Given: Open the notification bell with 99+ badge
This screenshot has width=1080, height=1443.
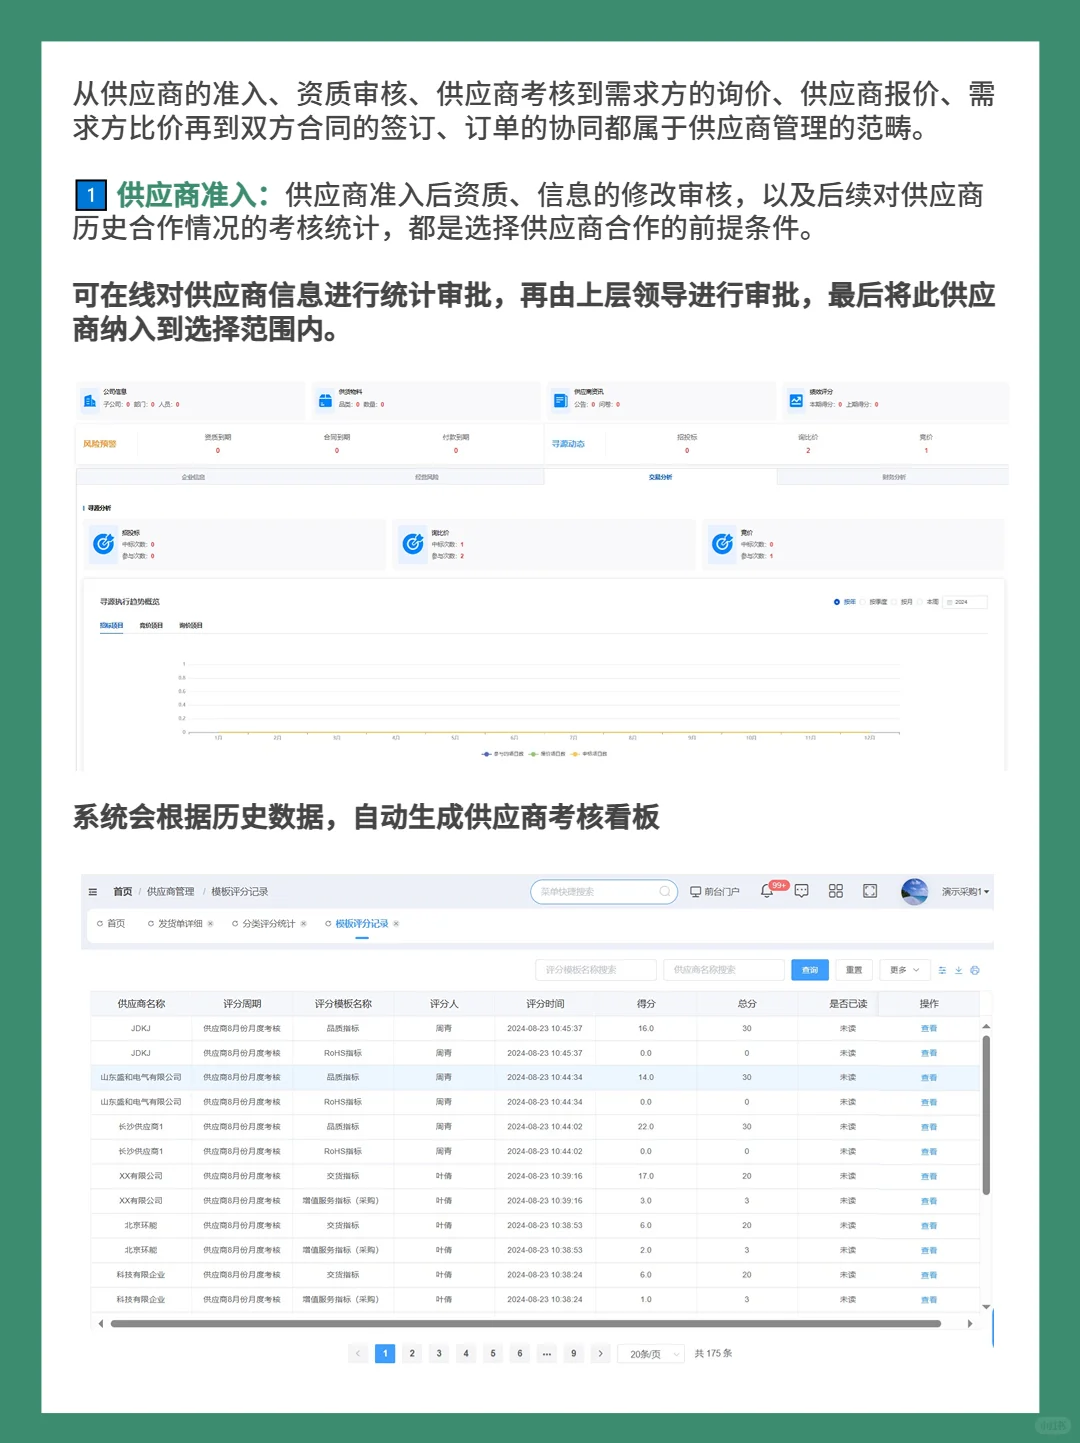Looking at the screenshot, I should click(x=767, y=891).
